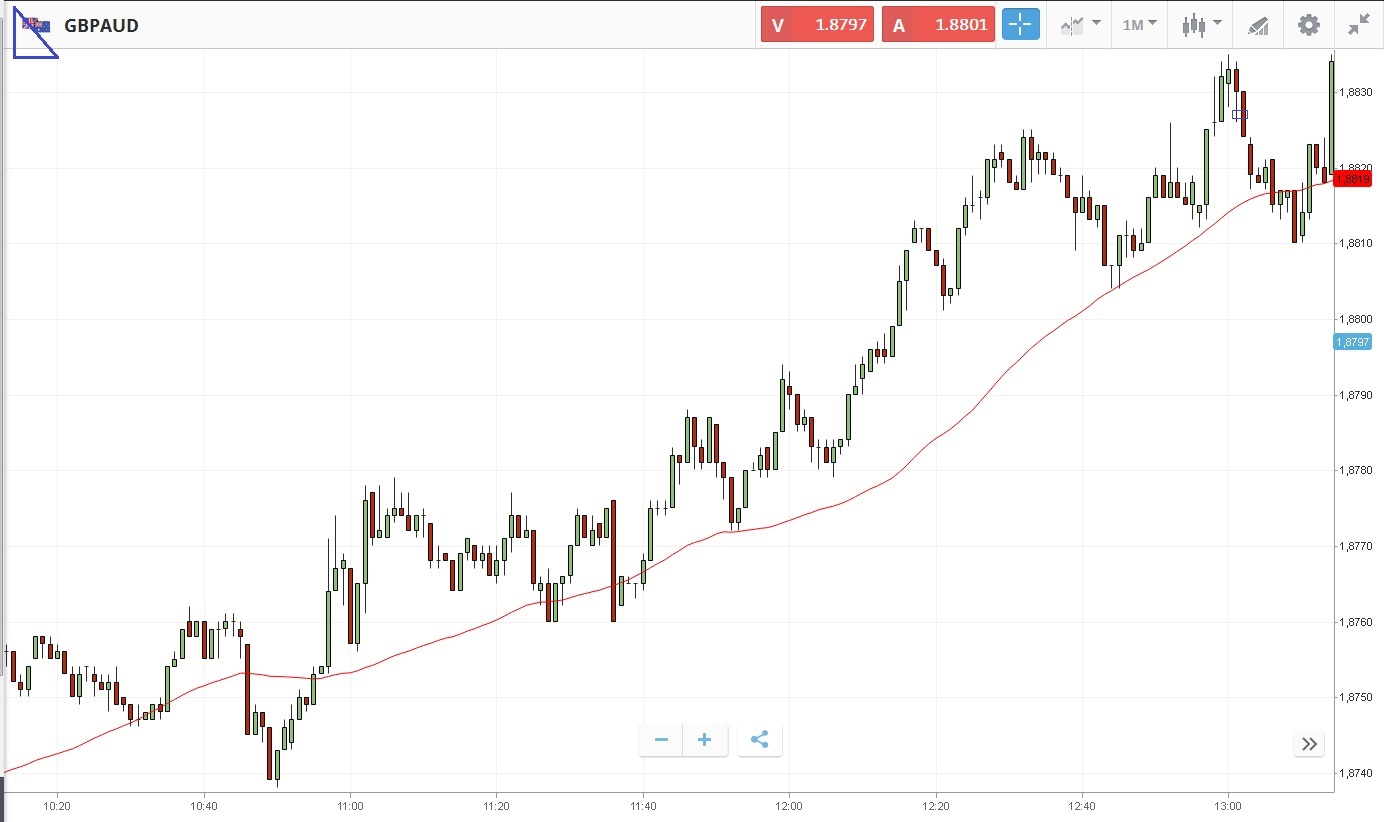
Task: Open the compare chart dropdown
Action: (x=1080, y=25)
